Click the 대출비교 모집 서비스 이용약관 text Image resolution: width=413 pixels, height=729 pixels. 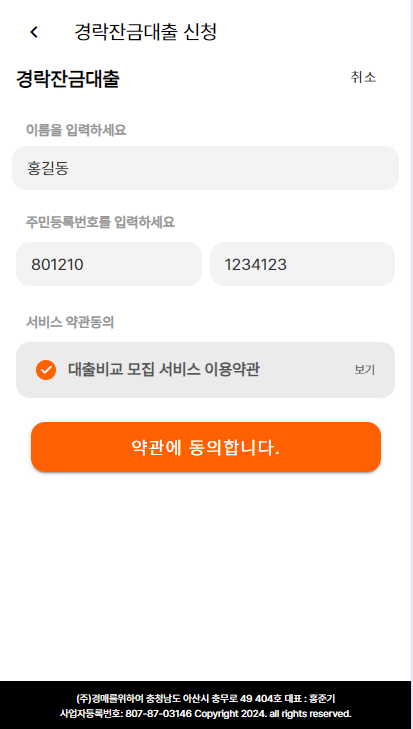[164, 370]
